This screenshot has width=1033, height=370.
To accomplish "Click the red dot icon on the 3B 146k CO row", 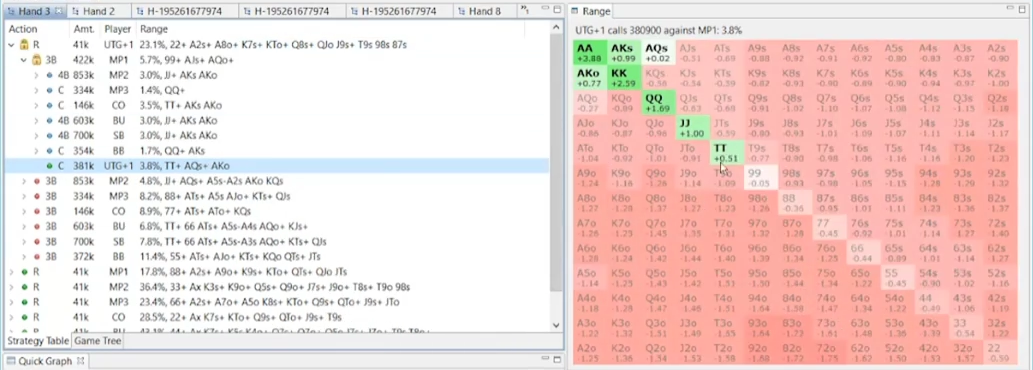I will (38, 211).
